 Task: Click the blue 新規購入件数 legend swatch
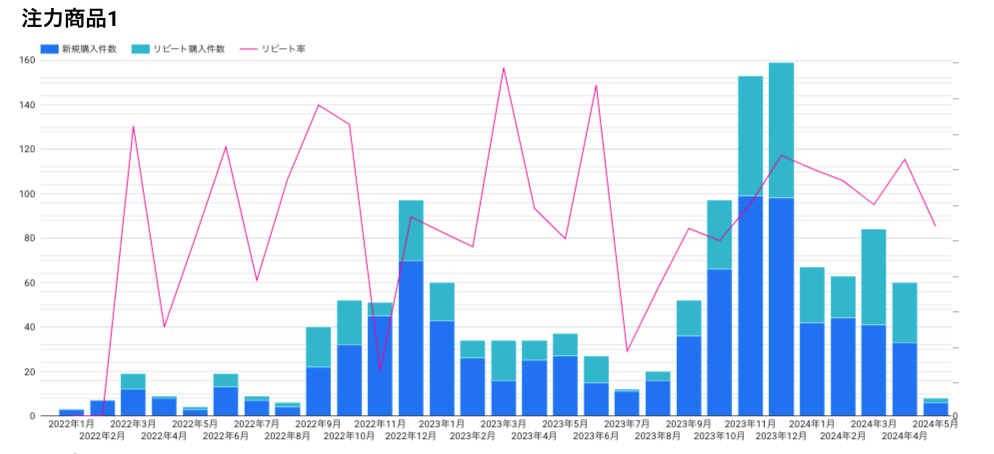coord(48,48)
